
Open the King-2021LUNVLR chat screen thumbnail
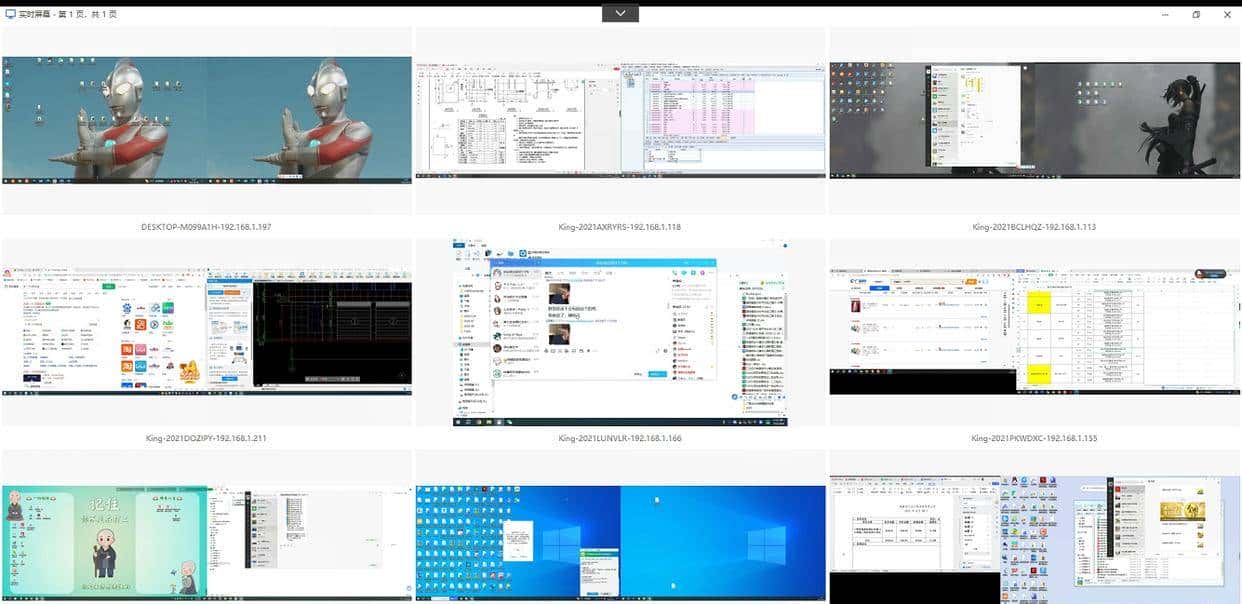(620, 331)
